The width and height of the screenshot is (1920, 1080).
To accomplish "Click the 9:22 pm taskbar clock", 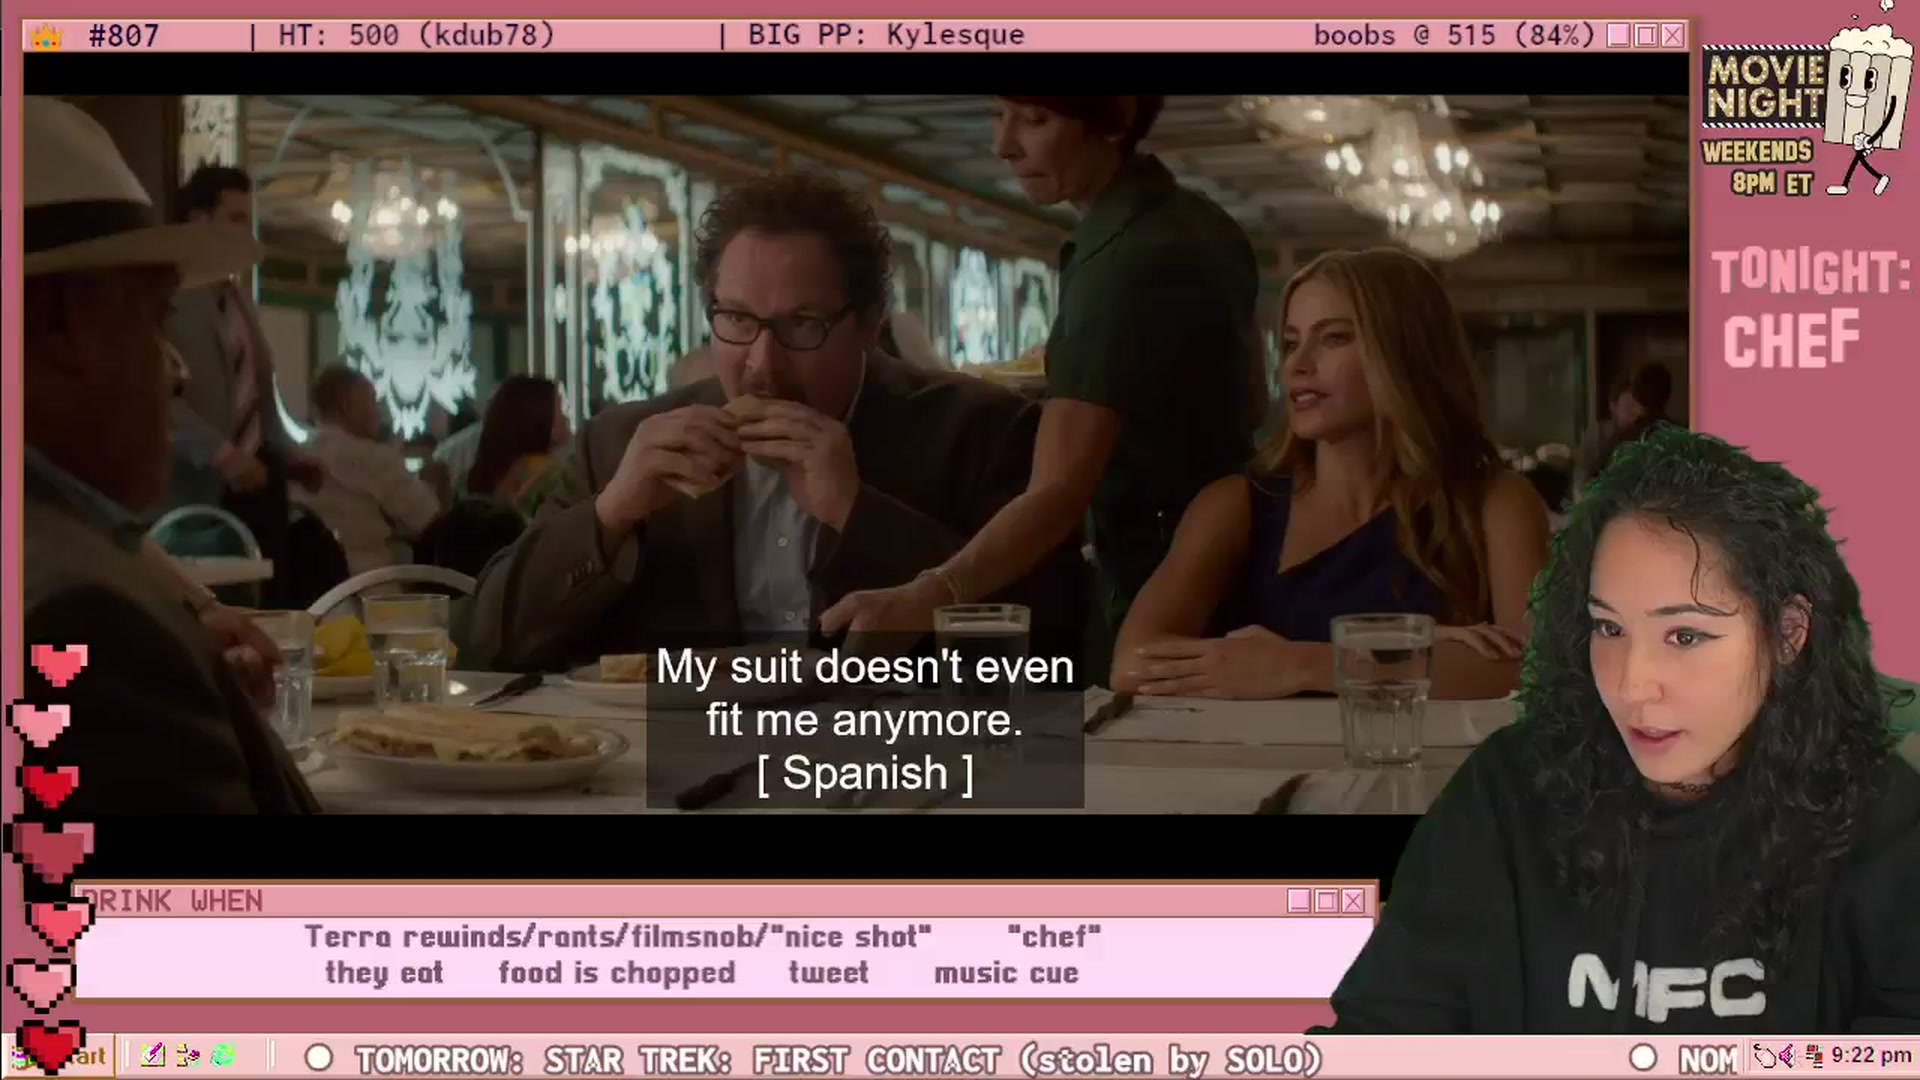I will click(x=1871, y=1056).
